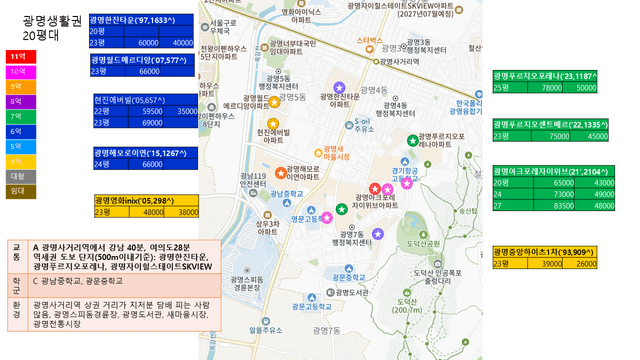Click the 광명5동 행정복지센터 icon
640x360 pixels.
[x=279, y=71]
